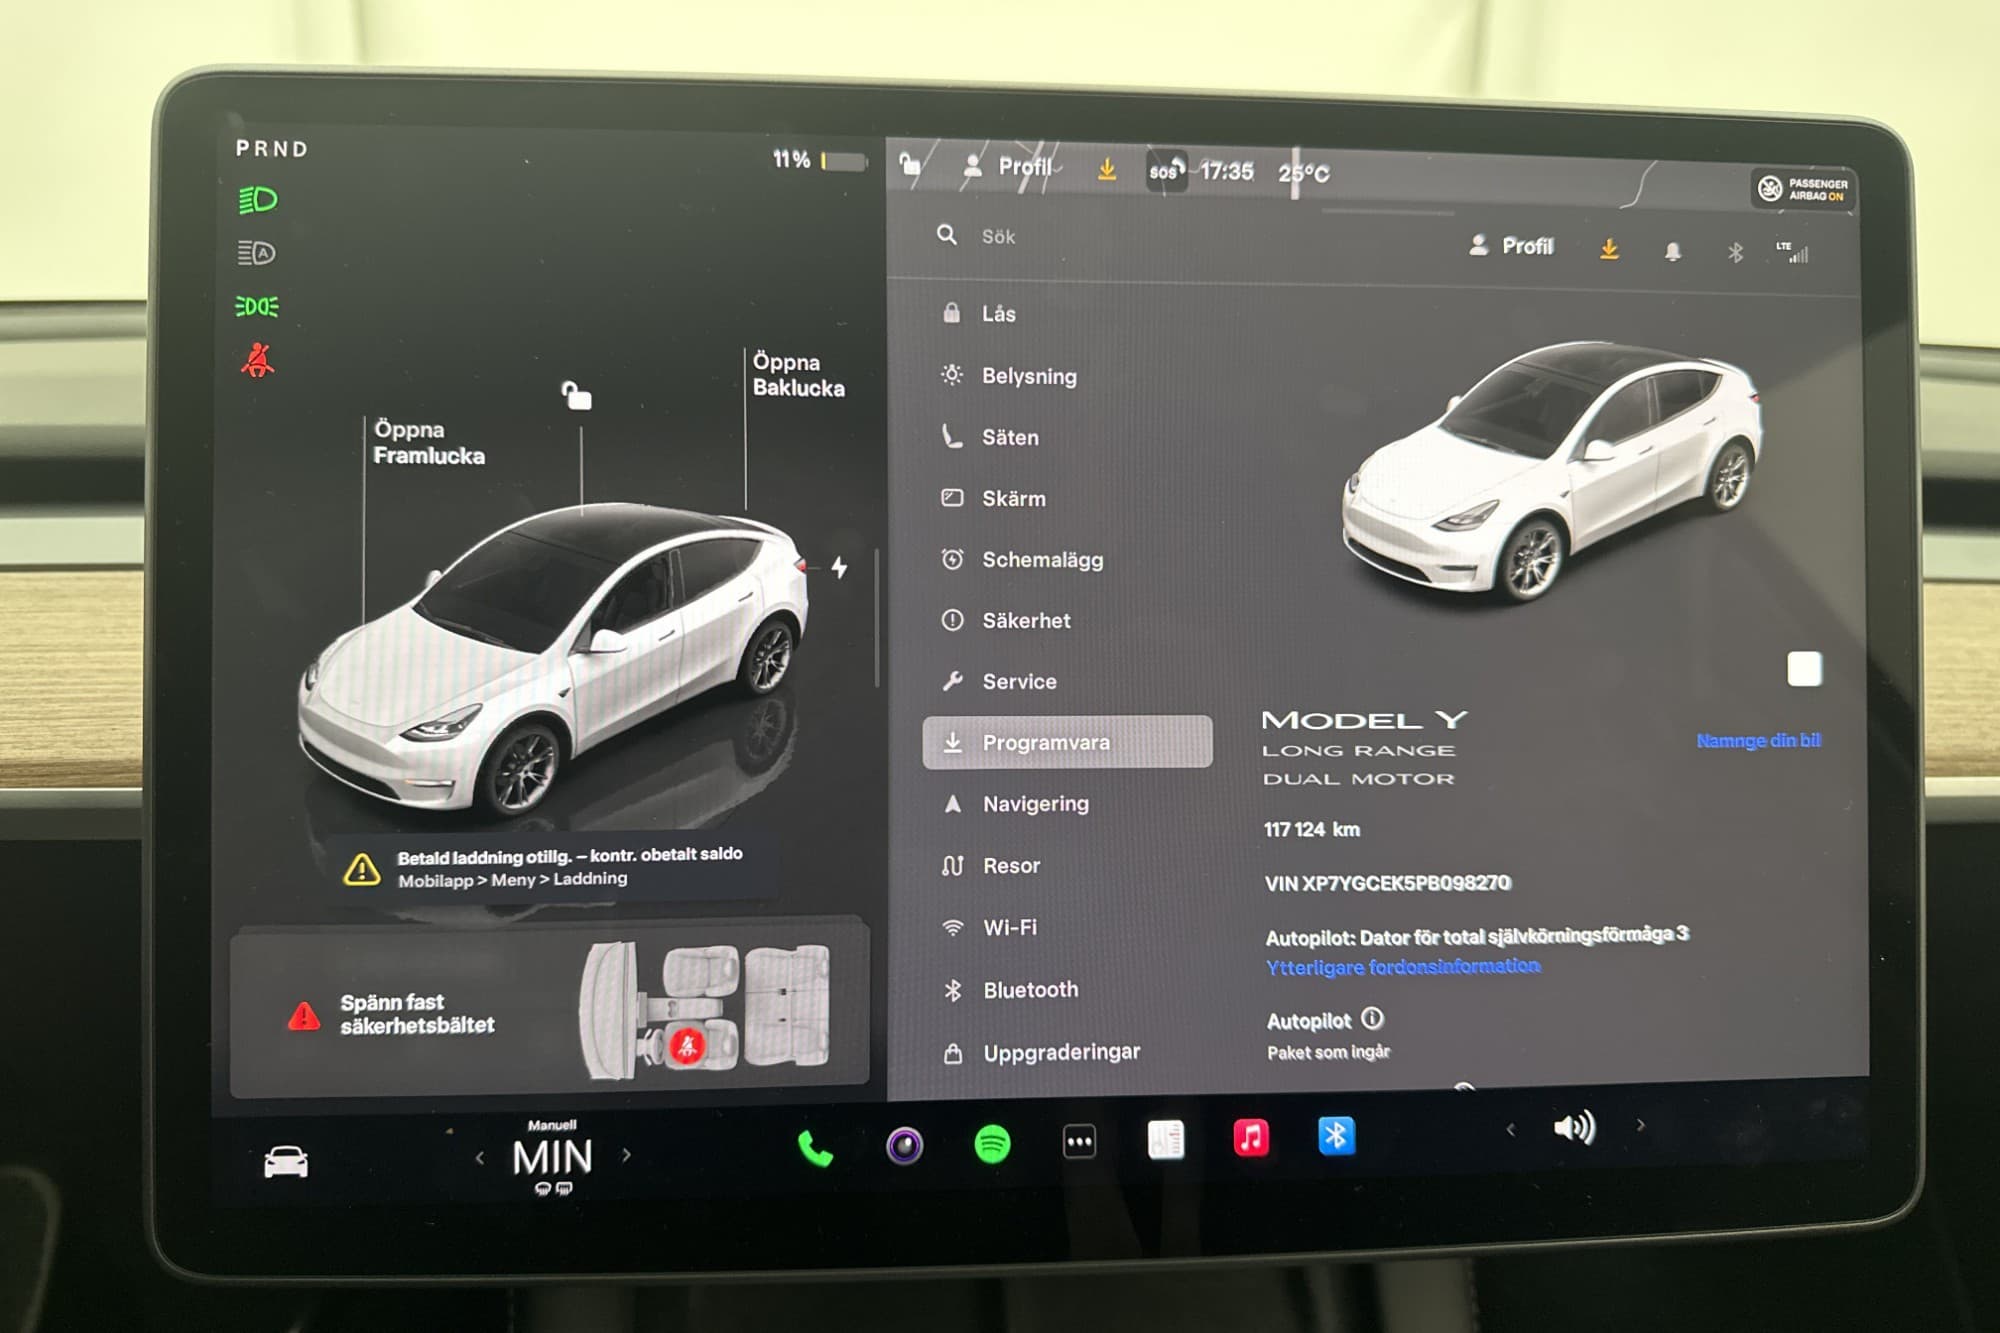Raise the temperature from MIN

(x=626, y=1155)
